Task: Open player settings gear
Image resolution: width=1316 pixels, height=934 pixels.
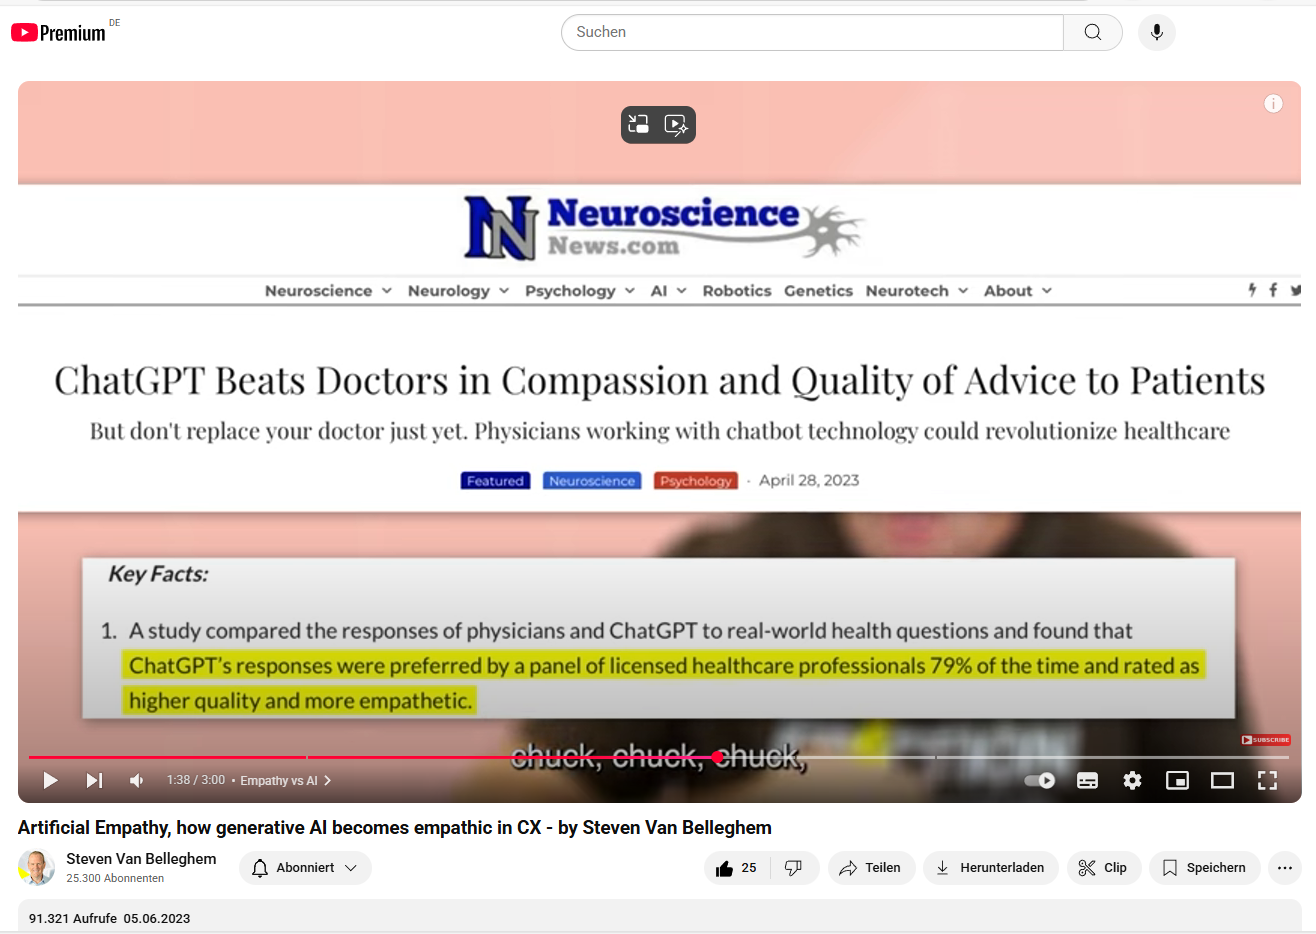Action: [x=1132, y=781]
